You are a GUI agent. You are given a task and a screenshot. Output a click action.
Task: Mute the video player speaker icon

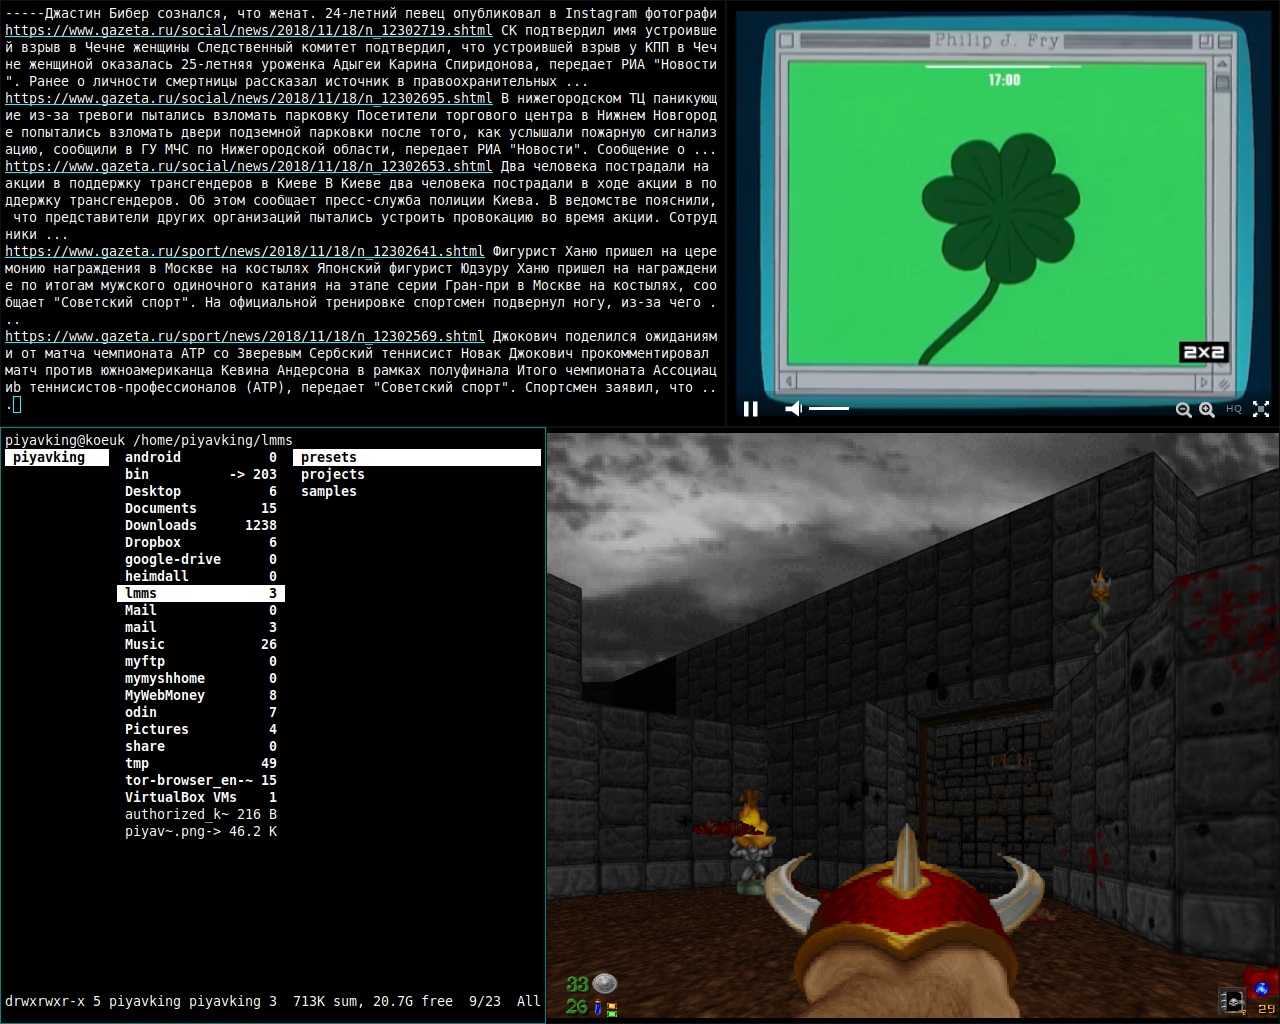[x=793, y=408]
